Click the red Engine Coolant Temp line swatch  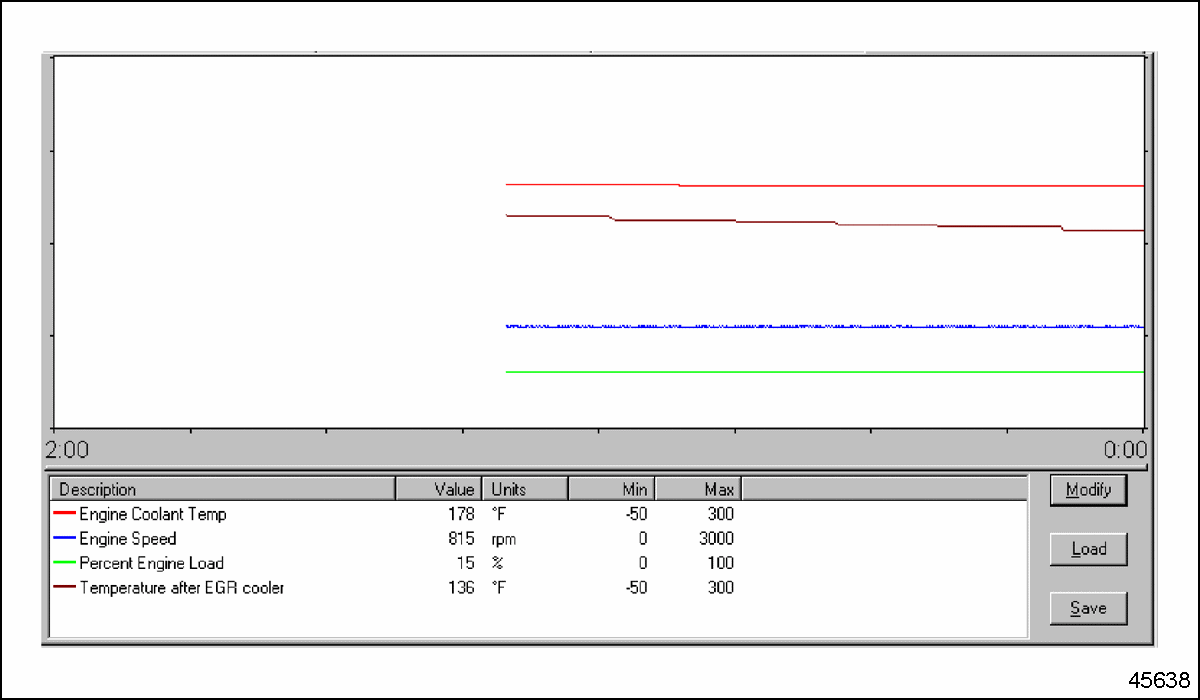pyautogui.click(x=65, y=514)
